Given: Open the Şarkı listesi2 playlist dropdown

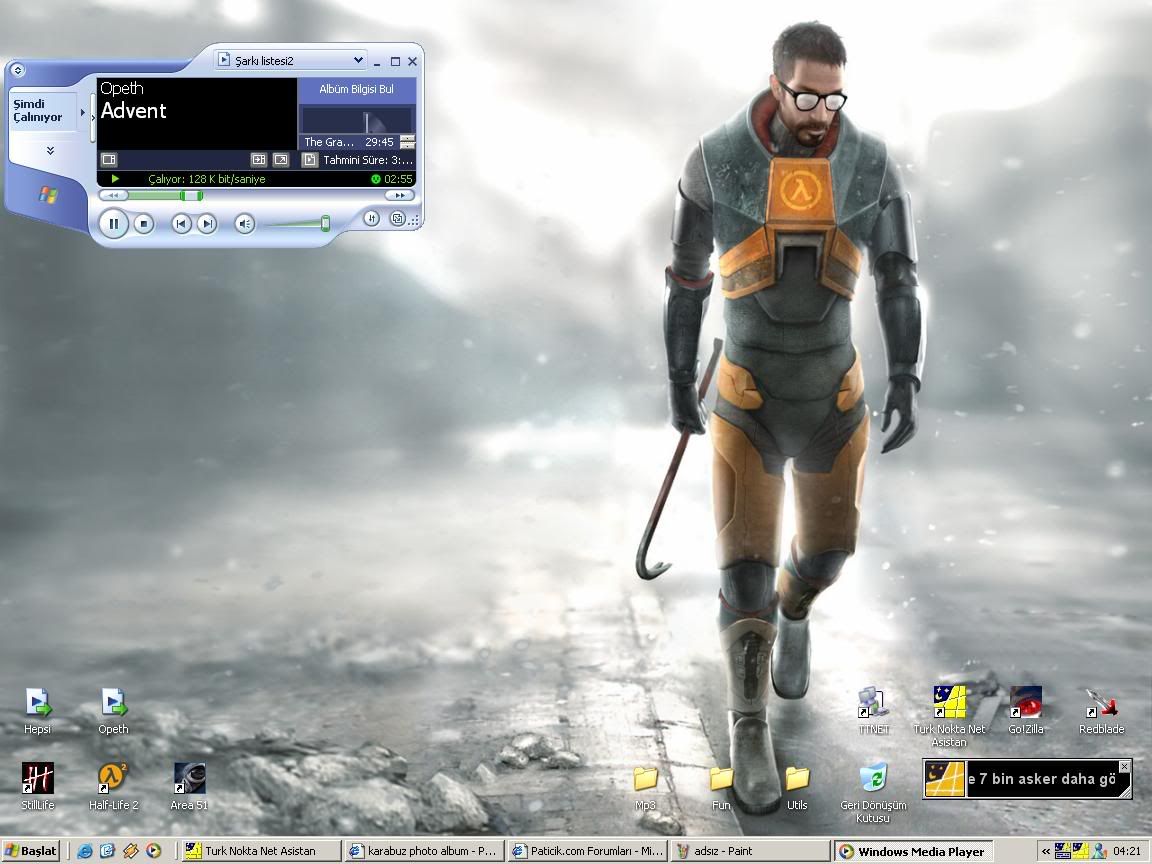Looking at the screenshot, I should (x=291, y=61).
